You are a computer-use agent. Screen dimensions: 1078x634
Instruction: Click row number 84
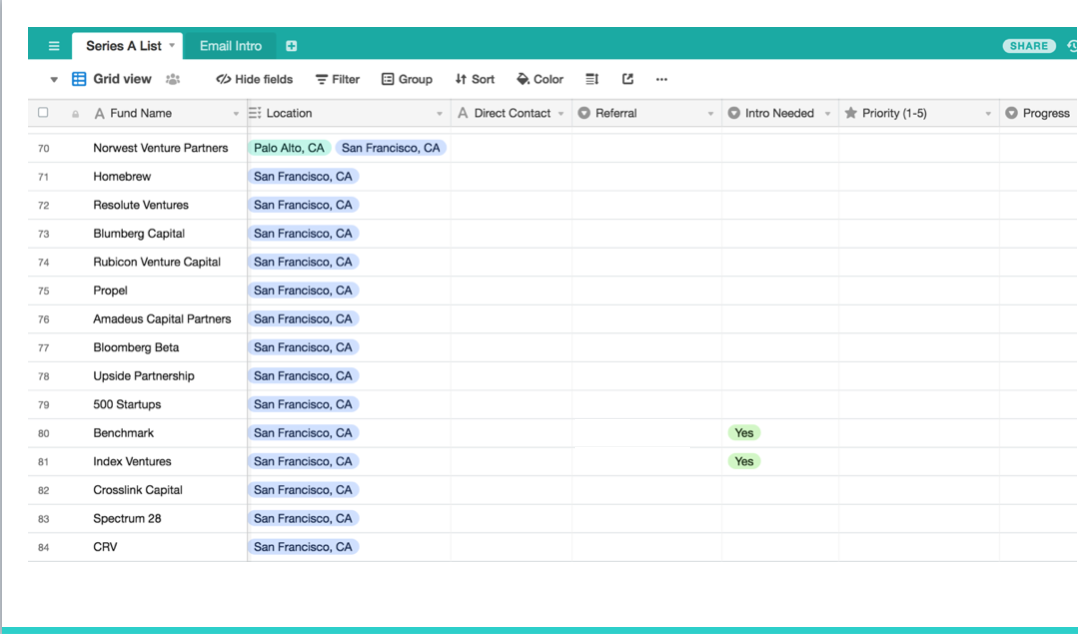pos(43,548)
